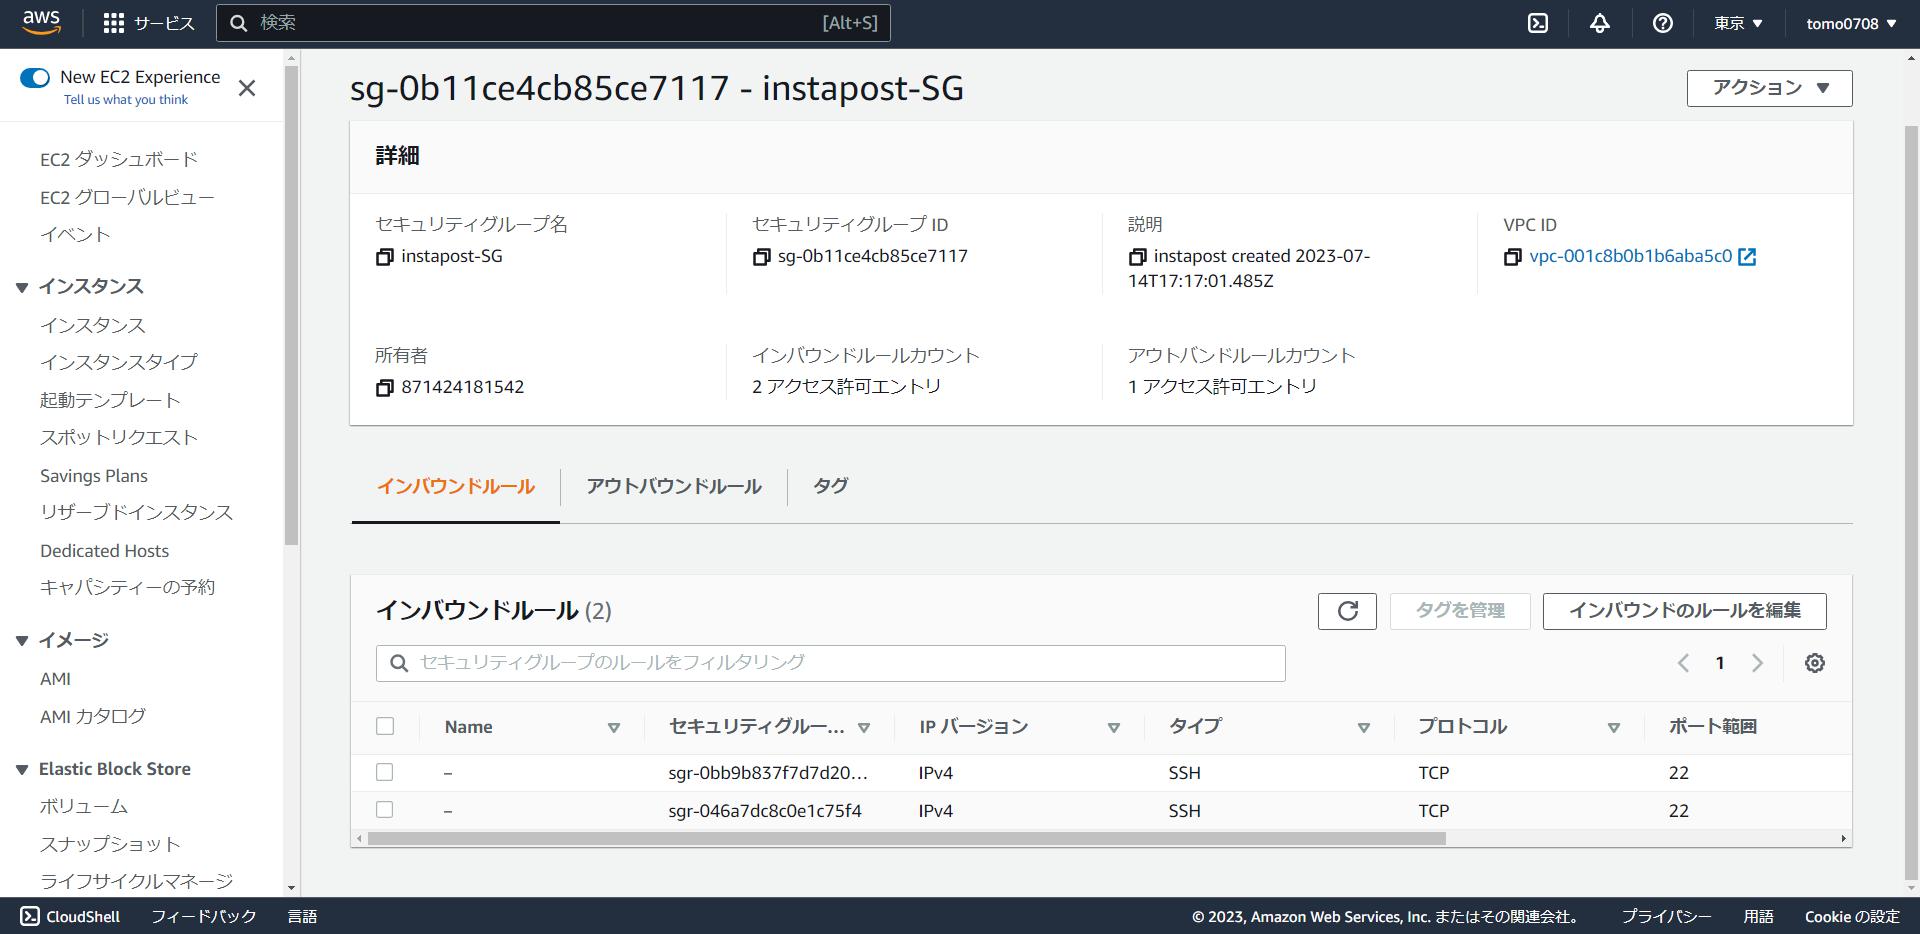Open the アクション dropdown
Image resolution: width=1920 pixels, height=934 pixels.
coord(1768,88)
